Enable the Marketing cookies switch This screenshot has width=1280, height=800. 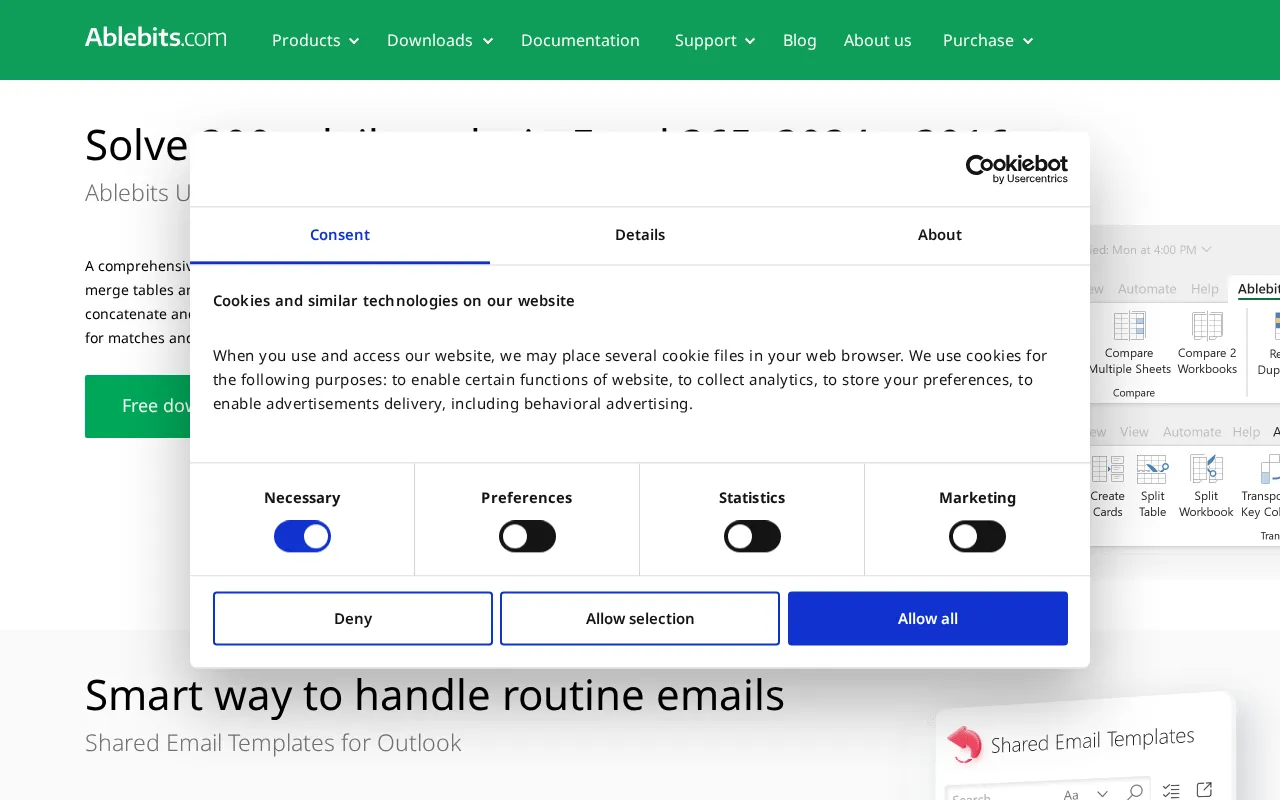(x=977, y=537)
